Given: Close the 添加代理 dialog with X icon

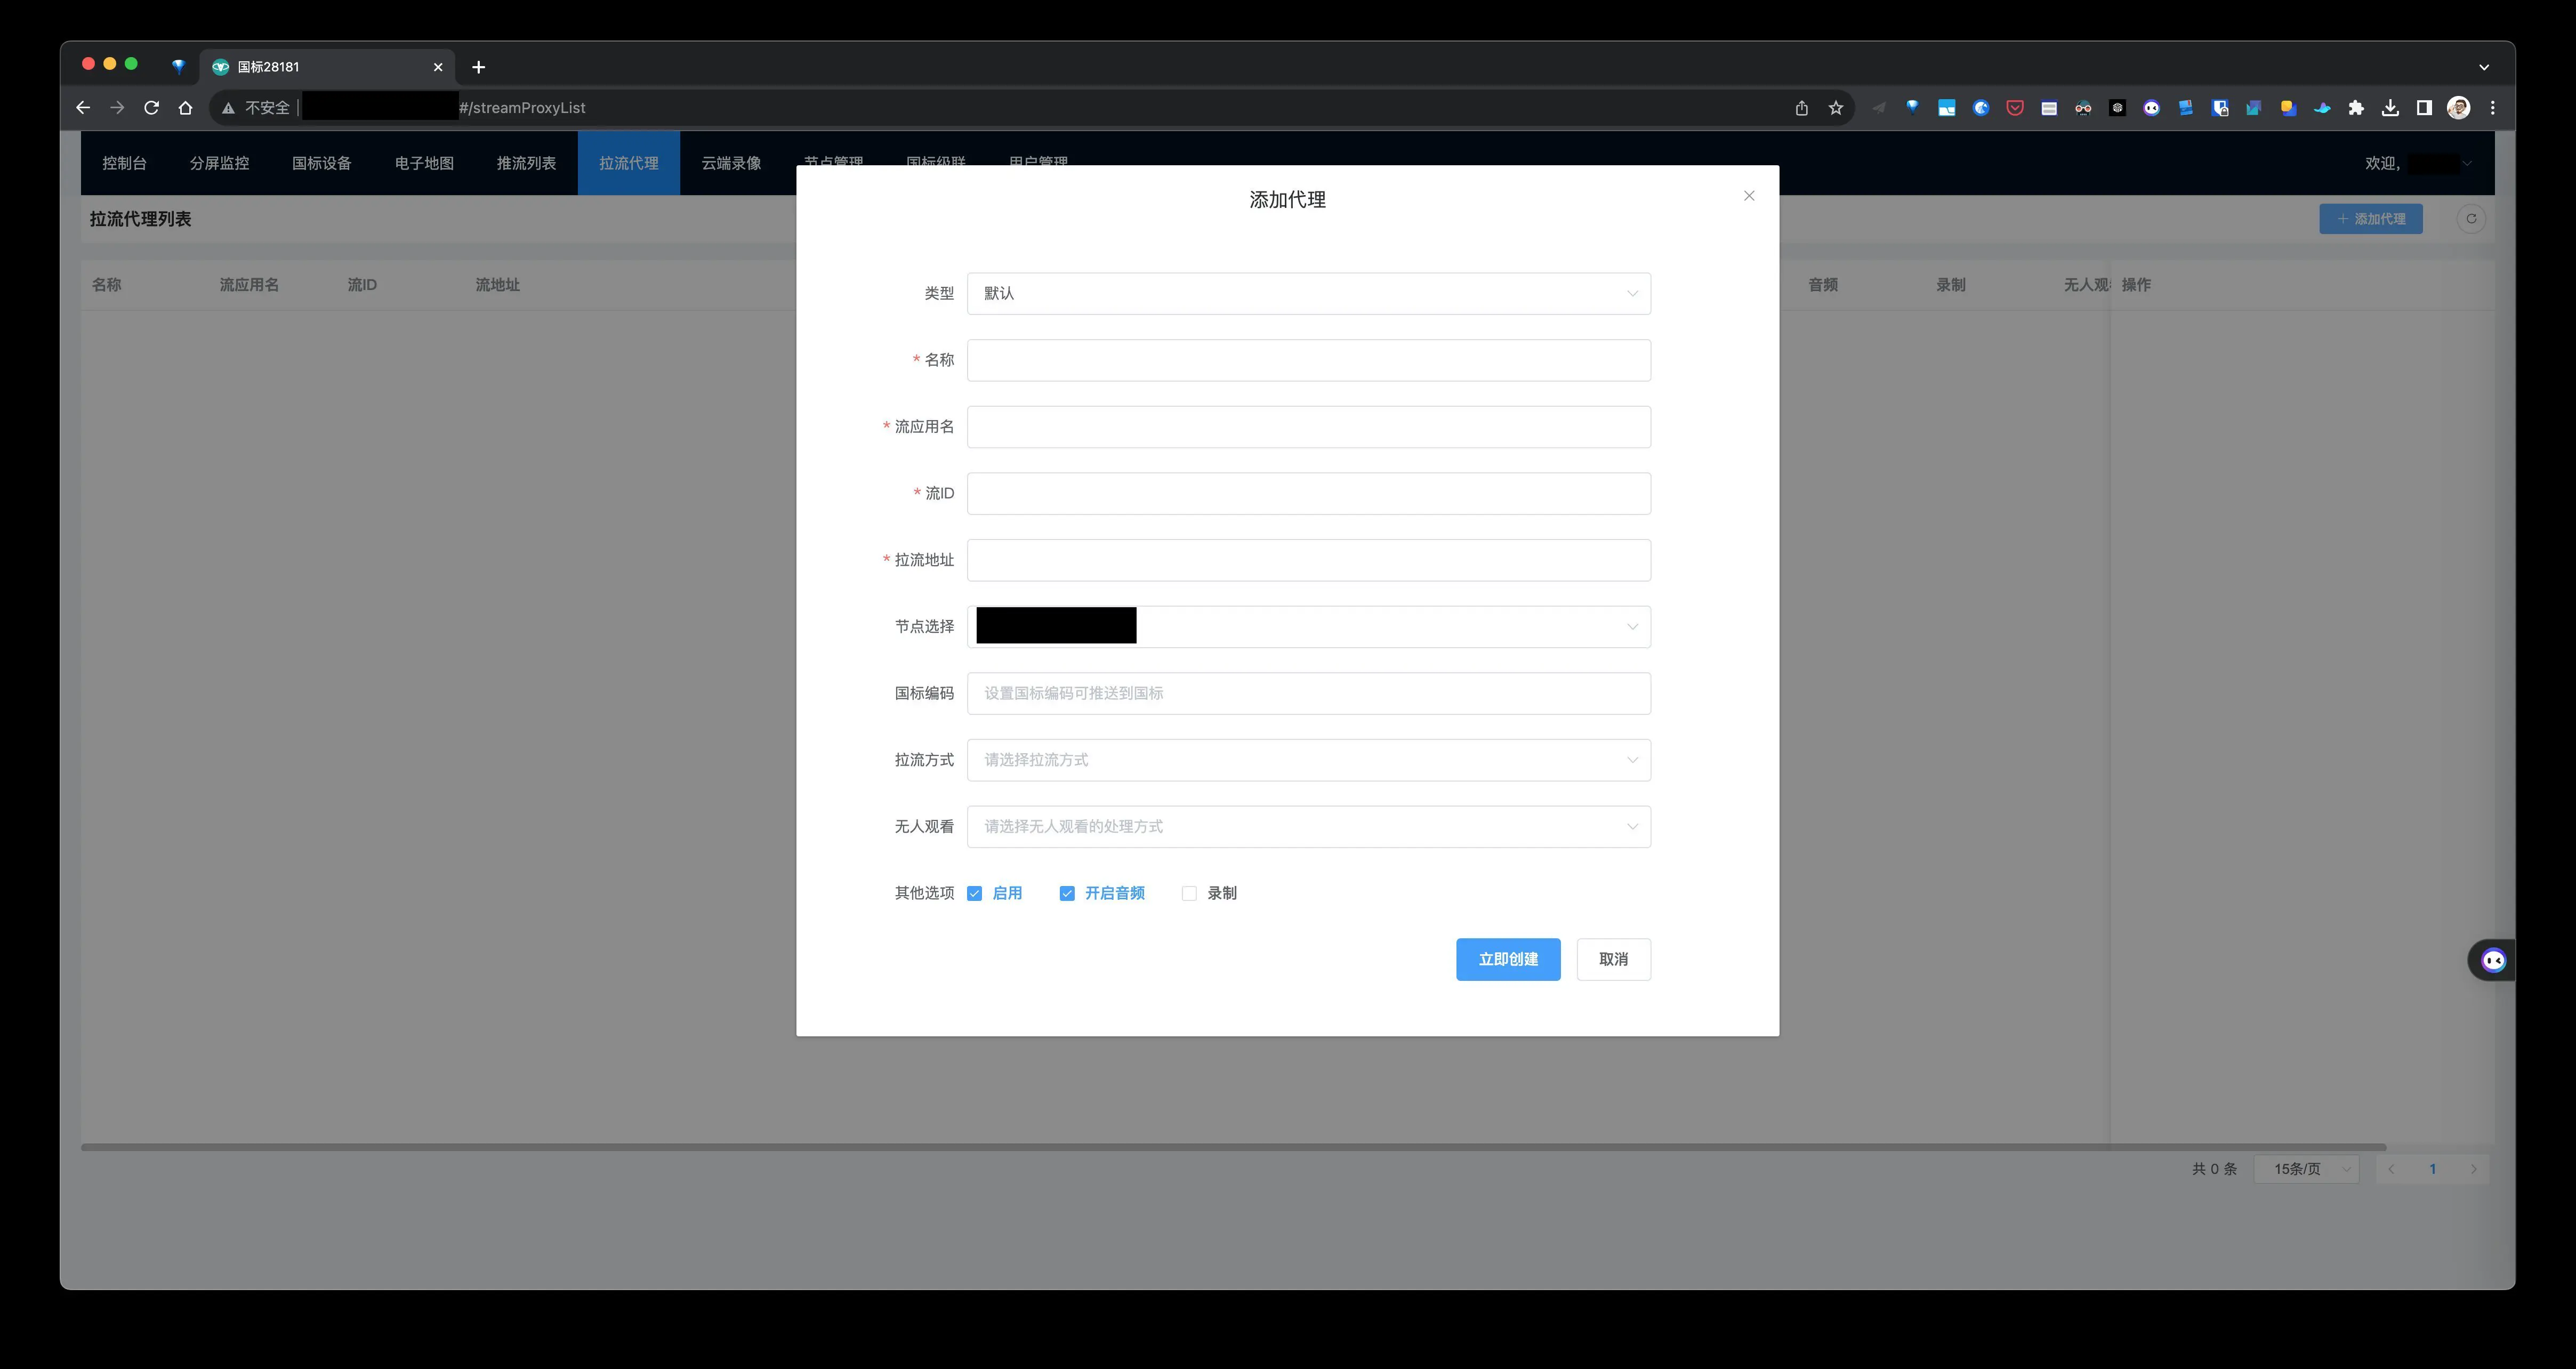Looking at the screenshot, I should click(1749, 196).
